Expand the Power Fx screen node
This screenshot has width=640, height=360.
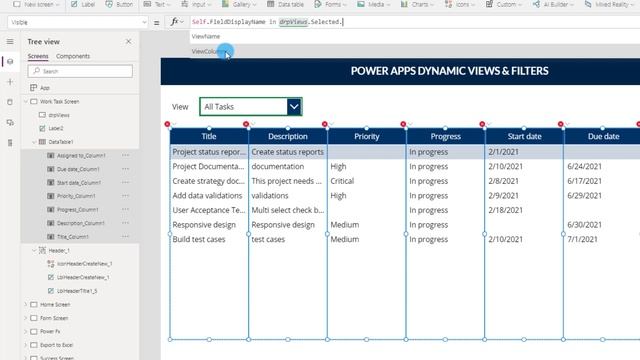(26, 331)
